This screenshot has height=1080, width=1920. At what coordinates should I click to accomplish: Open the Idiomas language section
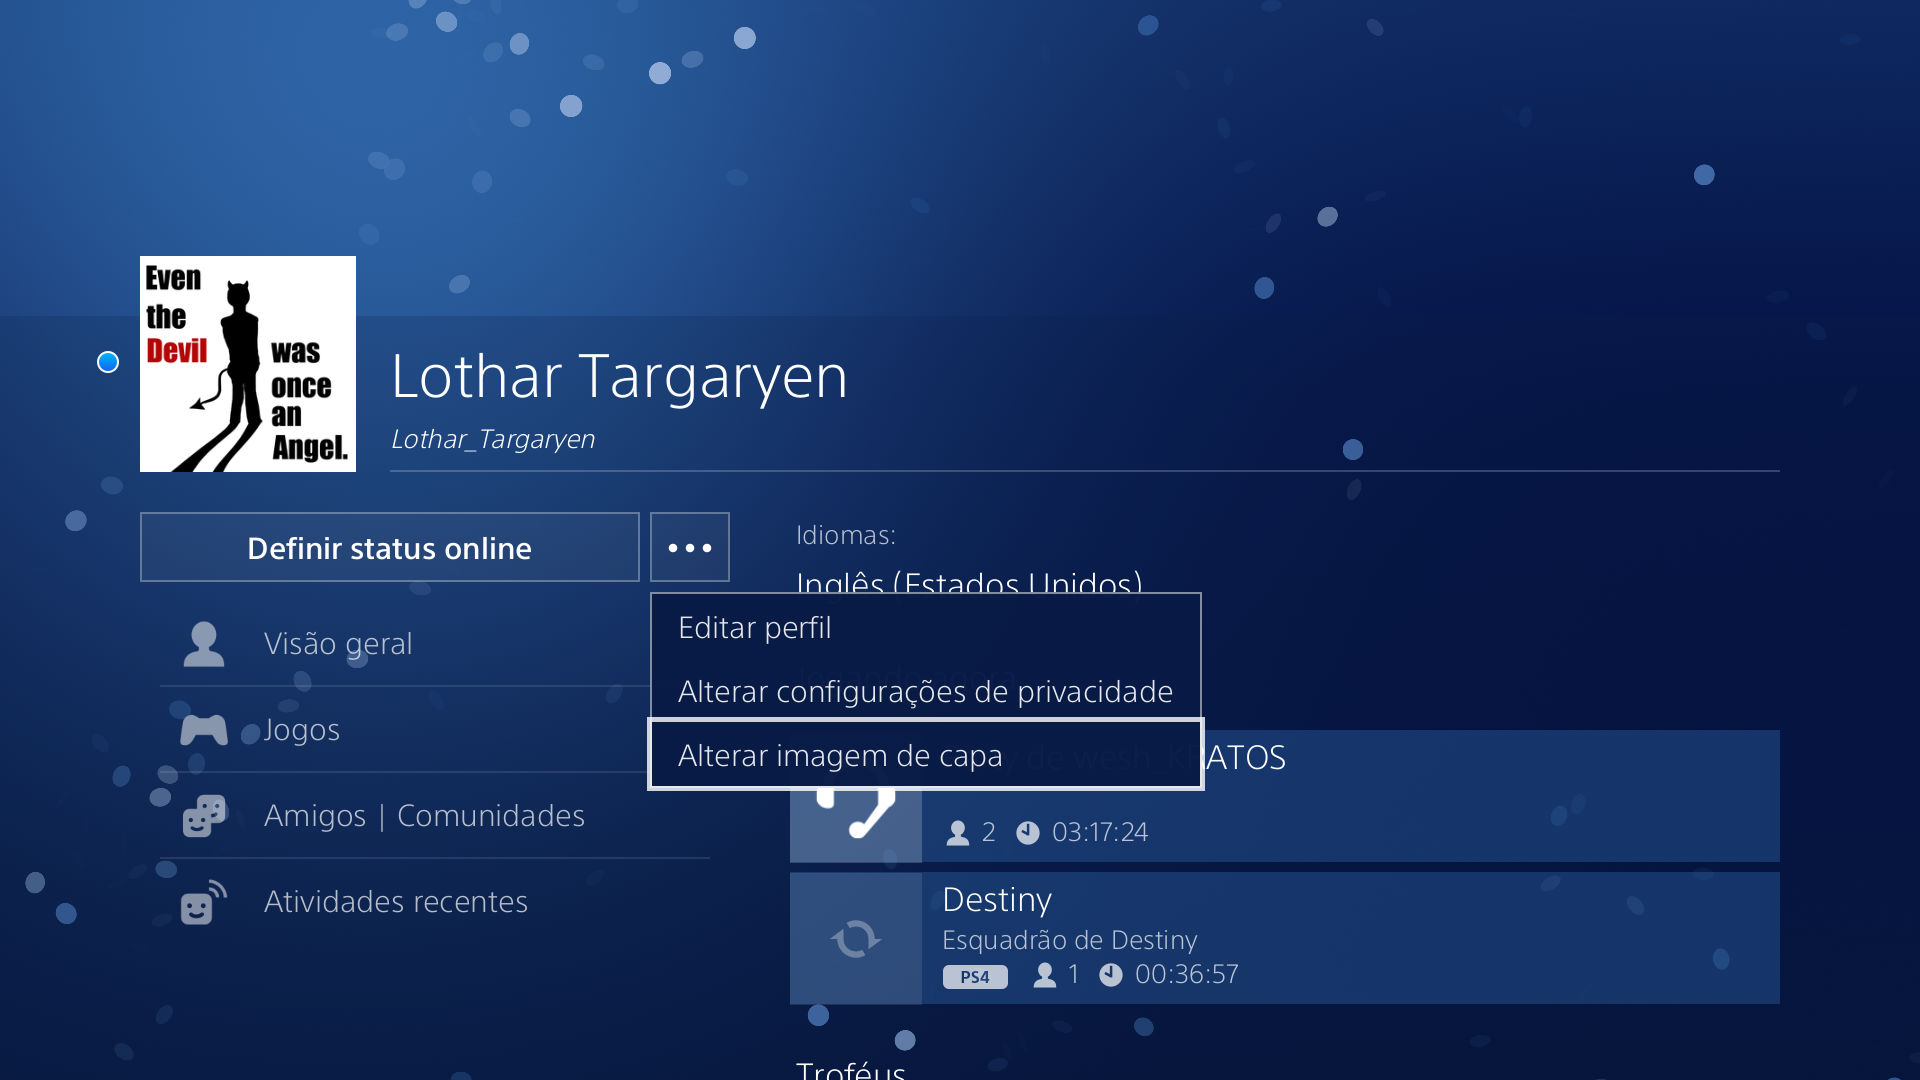pyautogui.click(x=843, y=535)
